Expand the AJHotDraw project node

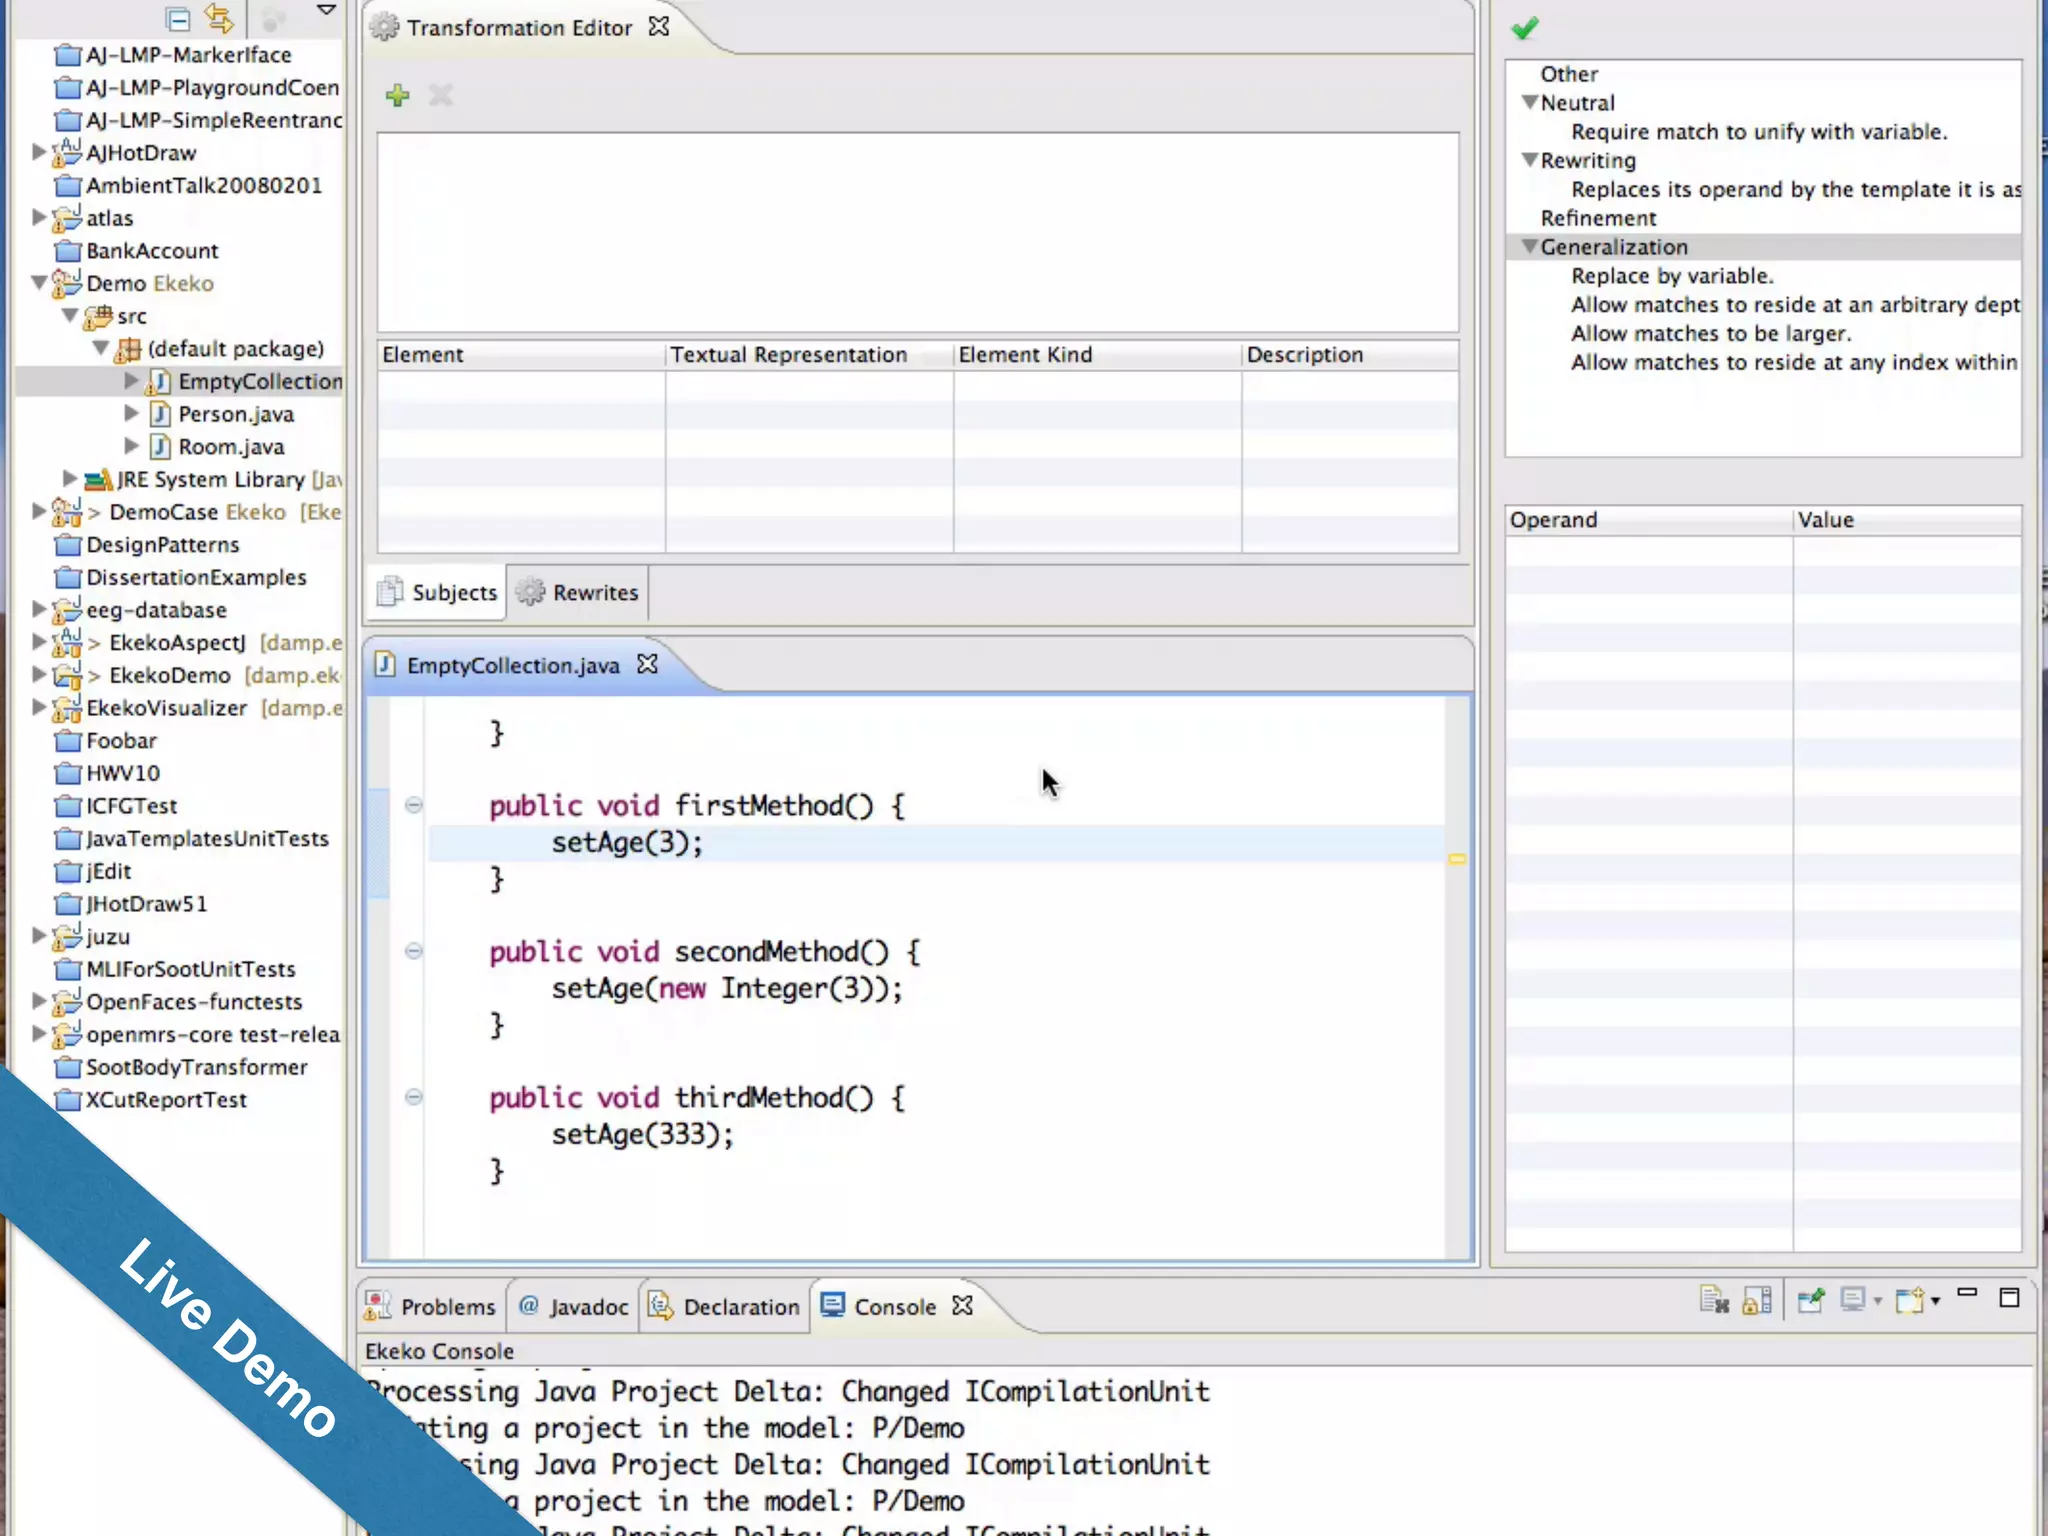pos(38,152)
